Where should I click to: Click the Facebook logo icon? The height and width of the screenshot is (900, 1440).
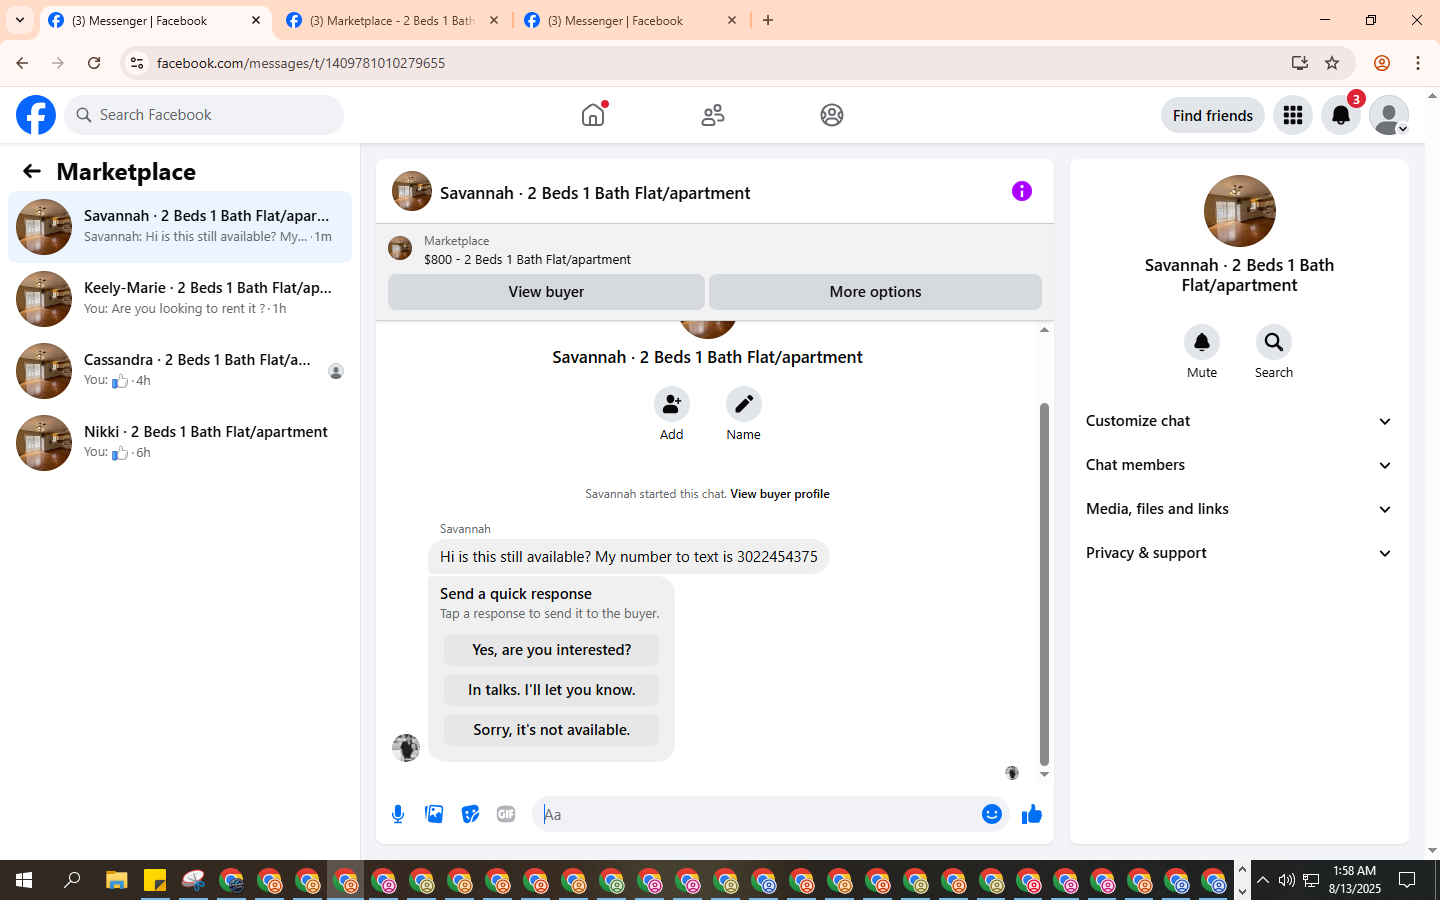tap(36, 115)
